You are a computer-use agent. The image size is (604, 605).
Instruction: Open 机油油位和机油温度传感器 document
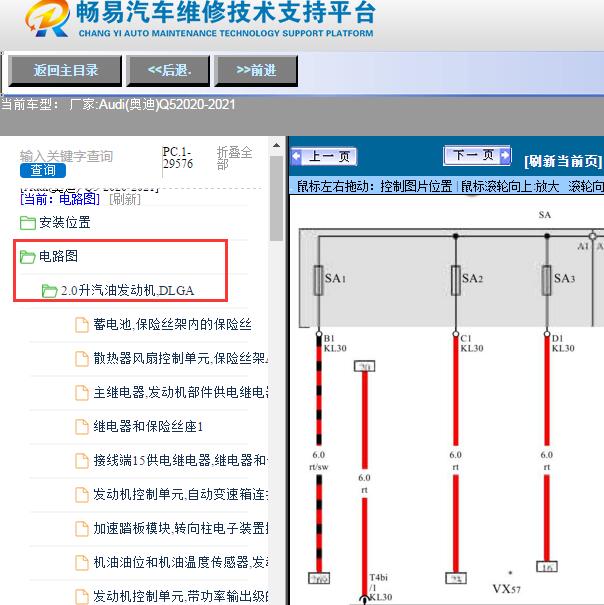(181, 562)
